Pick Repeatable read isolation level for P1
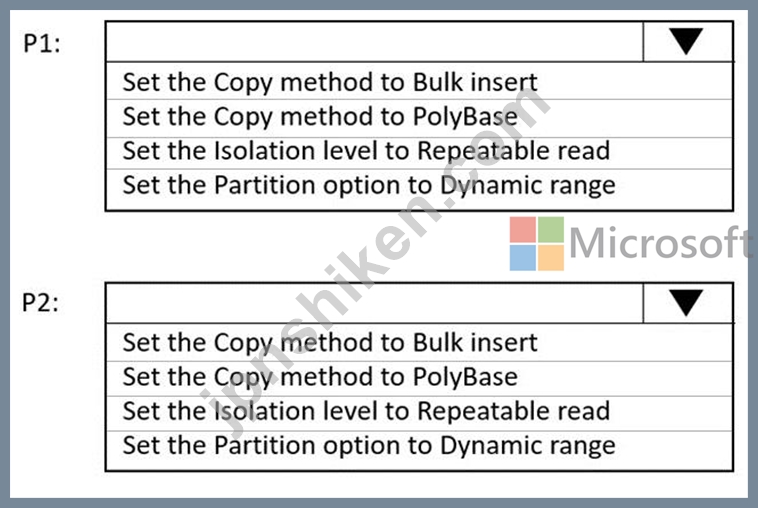The width and height of the screenshot is (758, 508). click(419, 152)
